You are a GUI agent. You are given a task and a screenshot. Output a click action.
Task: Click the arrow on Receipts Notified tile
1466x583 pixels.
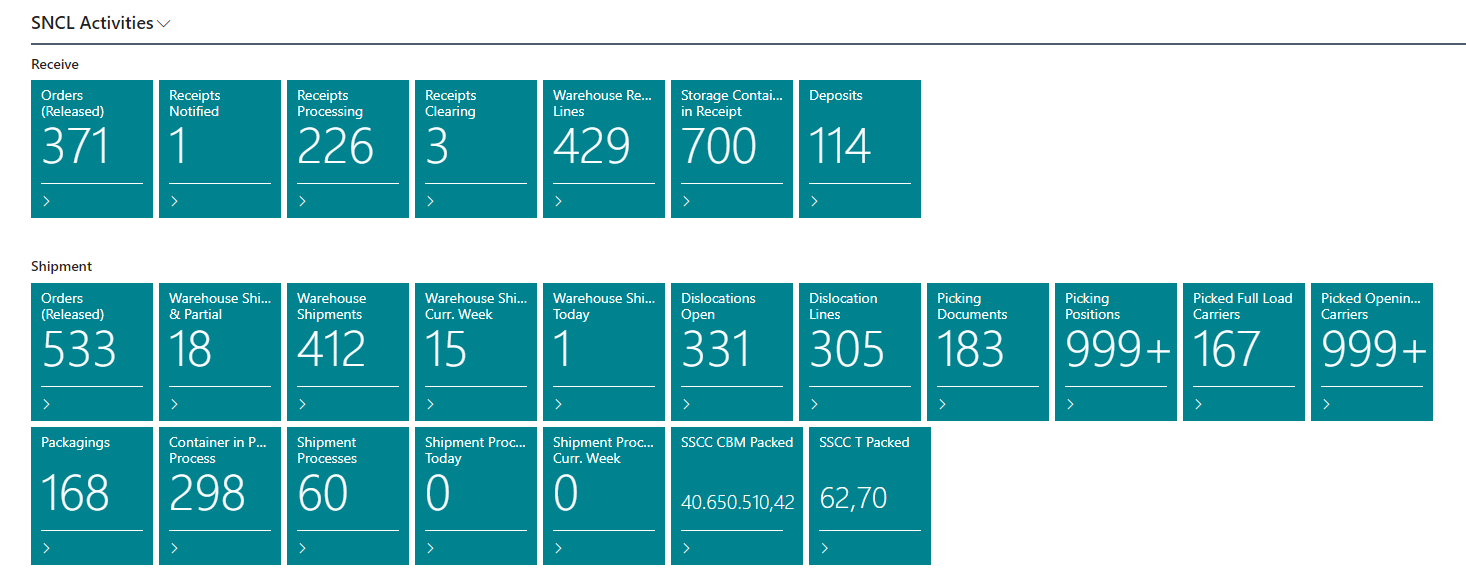coord(175,201)
